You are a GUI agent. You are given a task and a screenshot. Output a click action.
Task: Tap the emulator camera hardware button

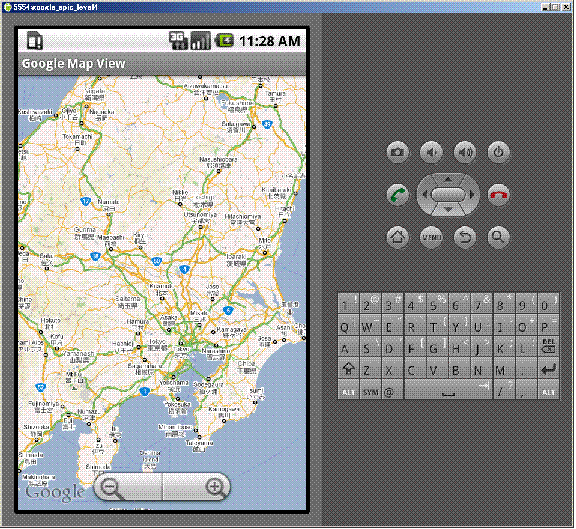397,152
